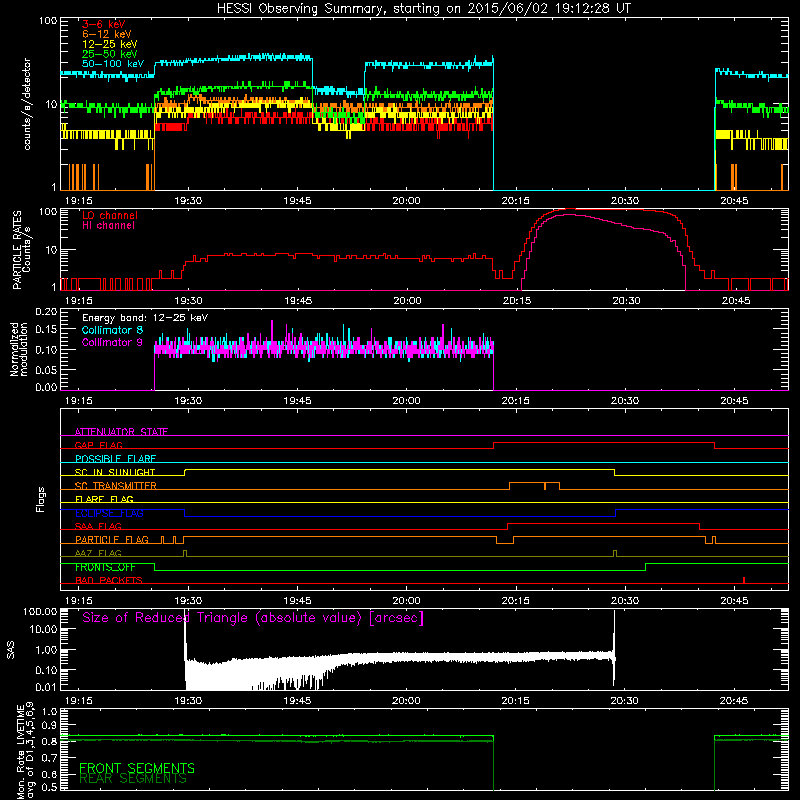Select the "SC IN SUNLIGHT" flag label

pos(115,472)
